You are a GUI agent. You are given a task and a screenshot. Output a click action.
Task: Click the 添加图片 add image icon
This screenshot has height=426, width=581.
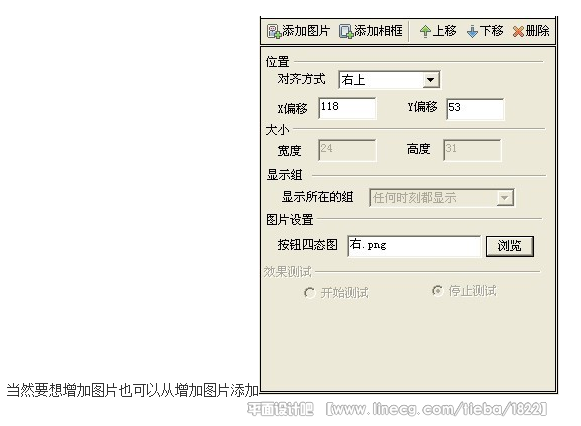274,31
